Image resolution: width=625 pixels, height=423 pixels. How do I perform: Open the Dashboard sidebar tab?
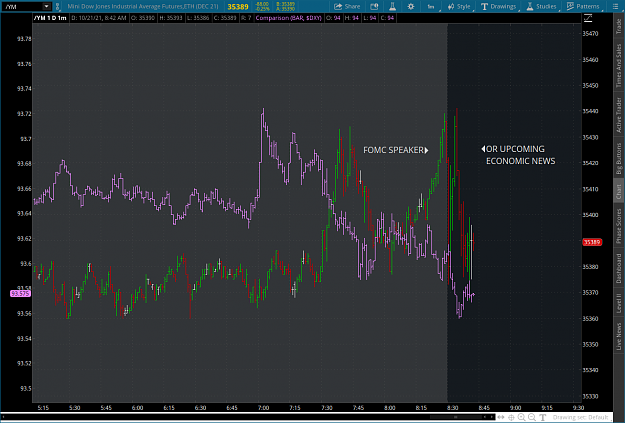point(619,268)
